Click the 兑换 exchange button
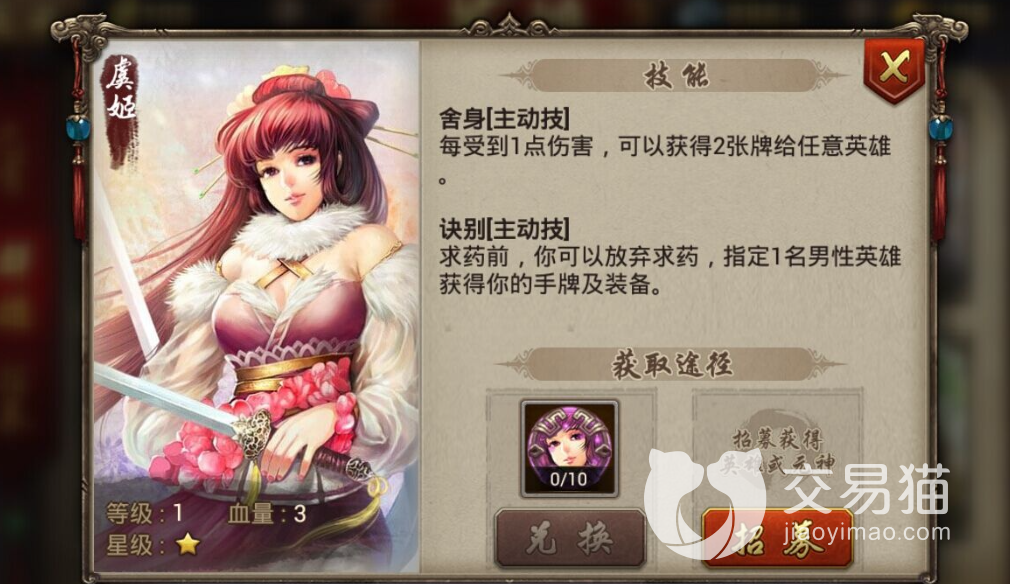 tap(570, 538)
